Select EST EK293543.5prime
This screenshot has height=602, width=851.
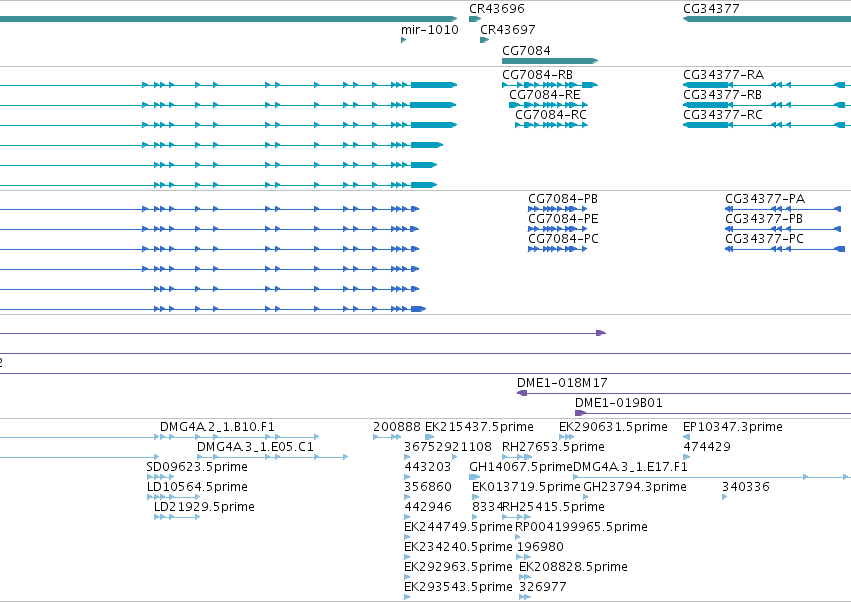(x=458, y=588)
